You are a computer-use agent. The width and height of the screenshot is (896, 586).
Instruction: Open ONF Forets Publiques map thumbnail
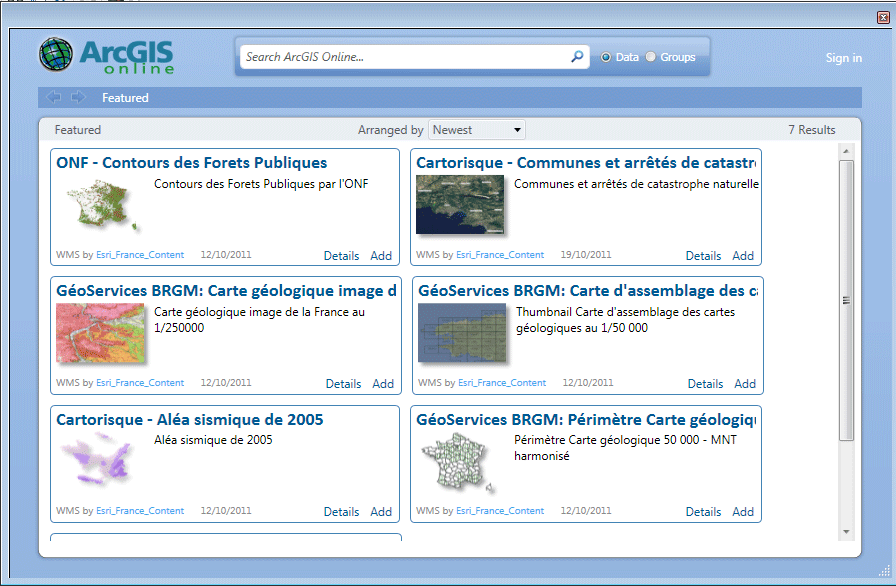(x=100, y=204)
